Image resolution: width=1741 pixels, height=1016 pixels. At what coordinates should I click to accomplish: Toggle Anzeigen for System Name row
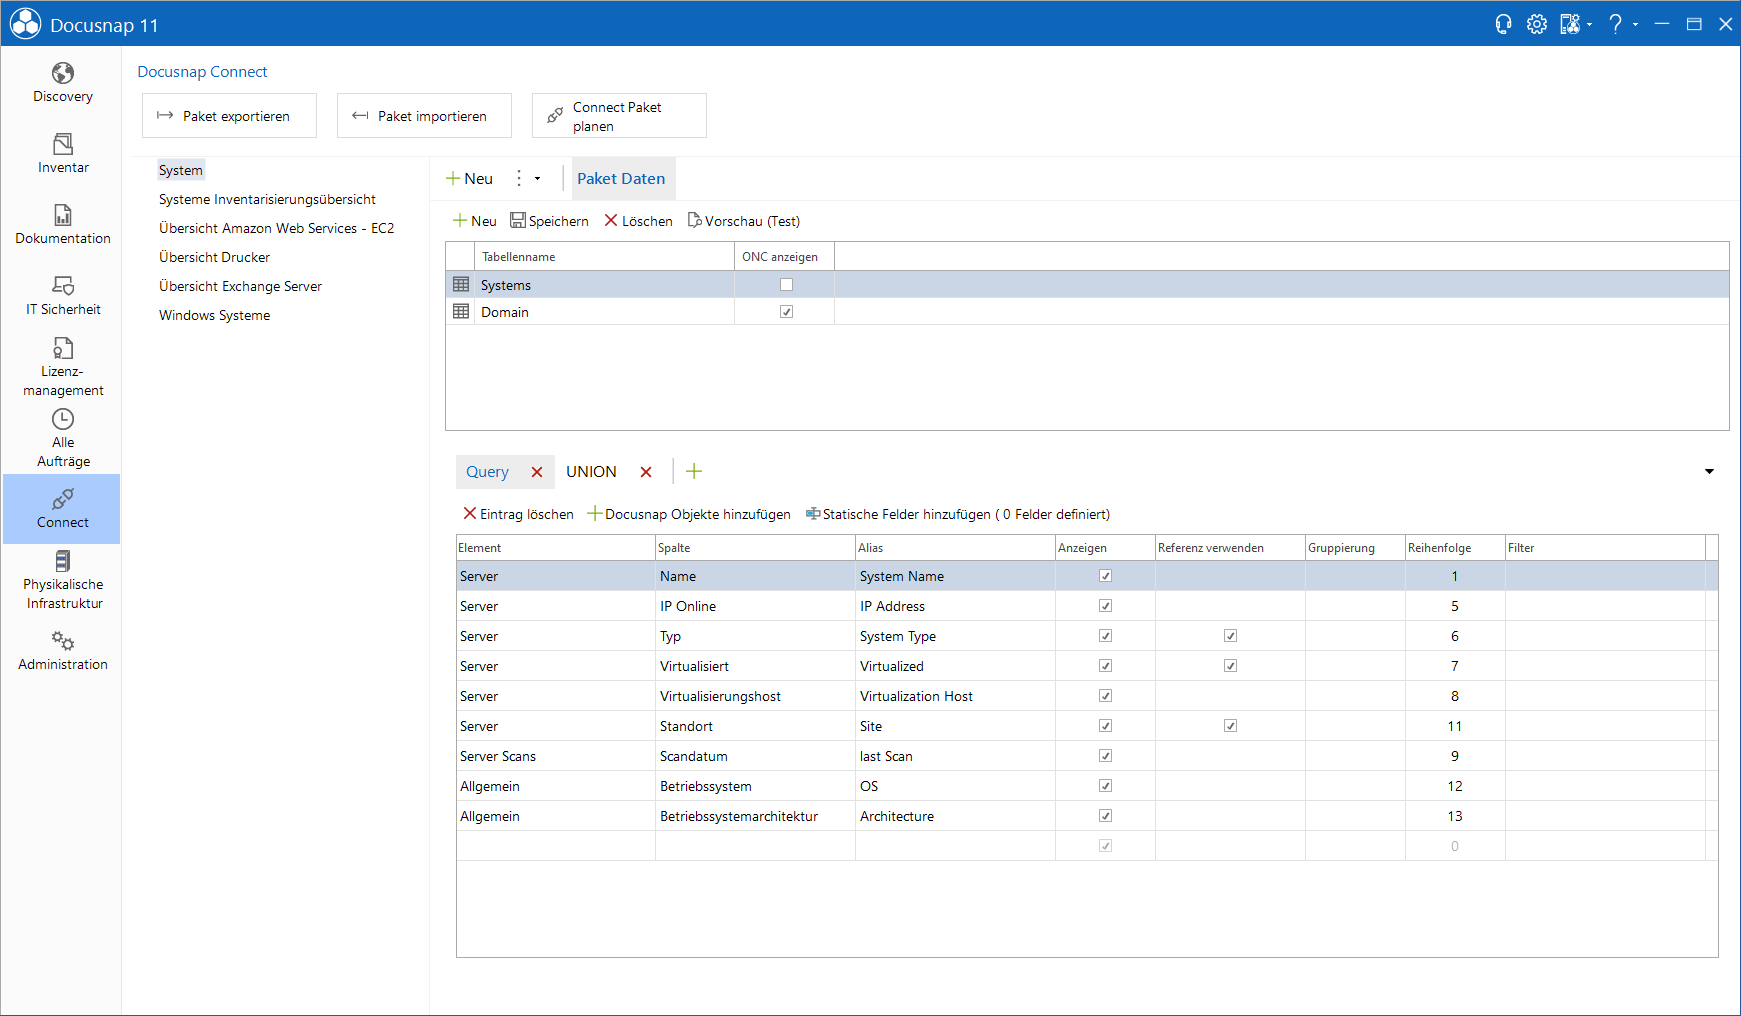(1105, 576)
